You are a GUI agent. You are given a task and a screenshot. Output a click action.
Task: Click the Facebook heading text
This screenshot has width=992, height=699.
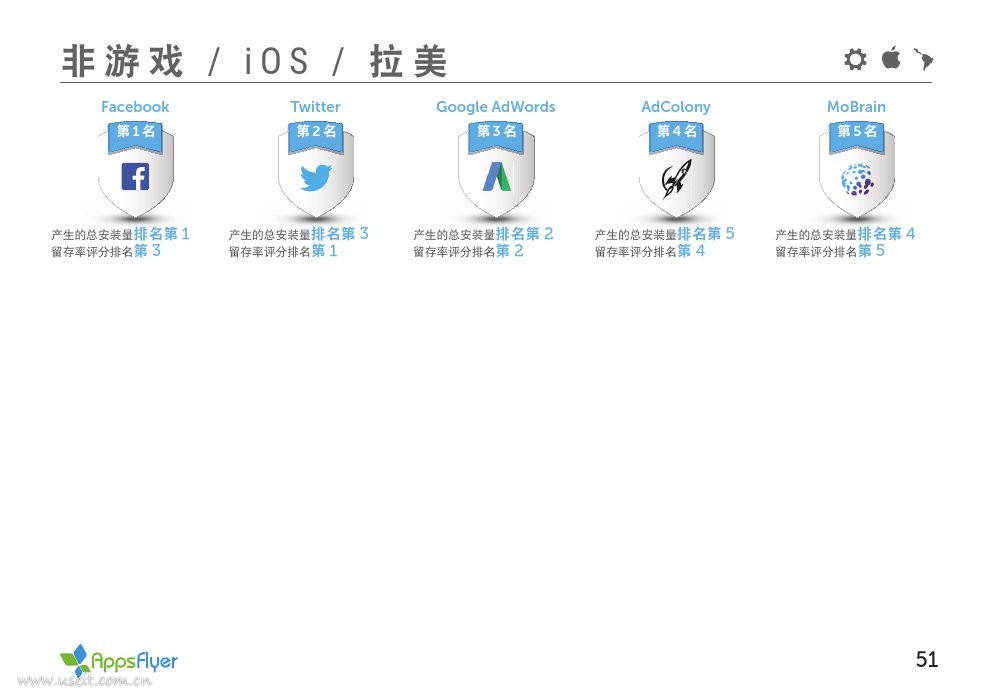[x=135, y=106]
